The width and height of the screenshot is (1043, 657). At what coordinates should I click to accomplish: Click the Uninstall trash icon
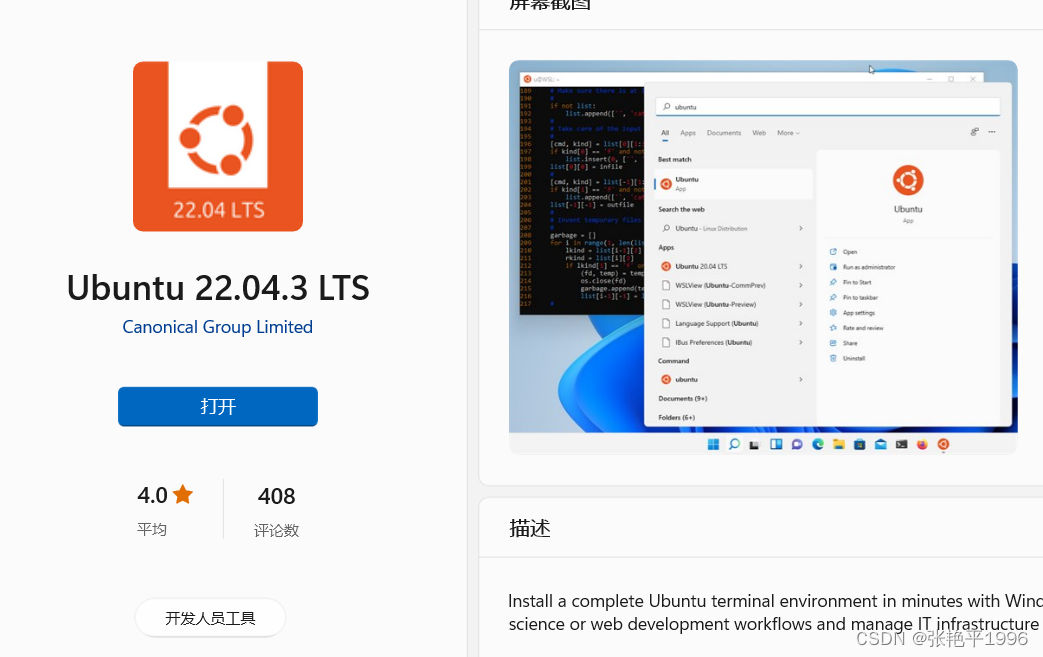pos(832,358)
